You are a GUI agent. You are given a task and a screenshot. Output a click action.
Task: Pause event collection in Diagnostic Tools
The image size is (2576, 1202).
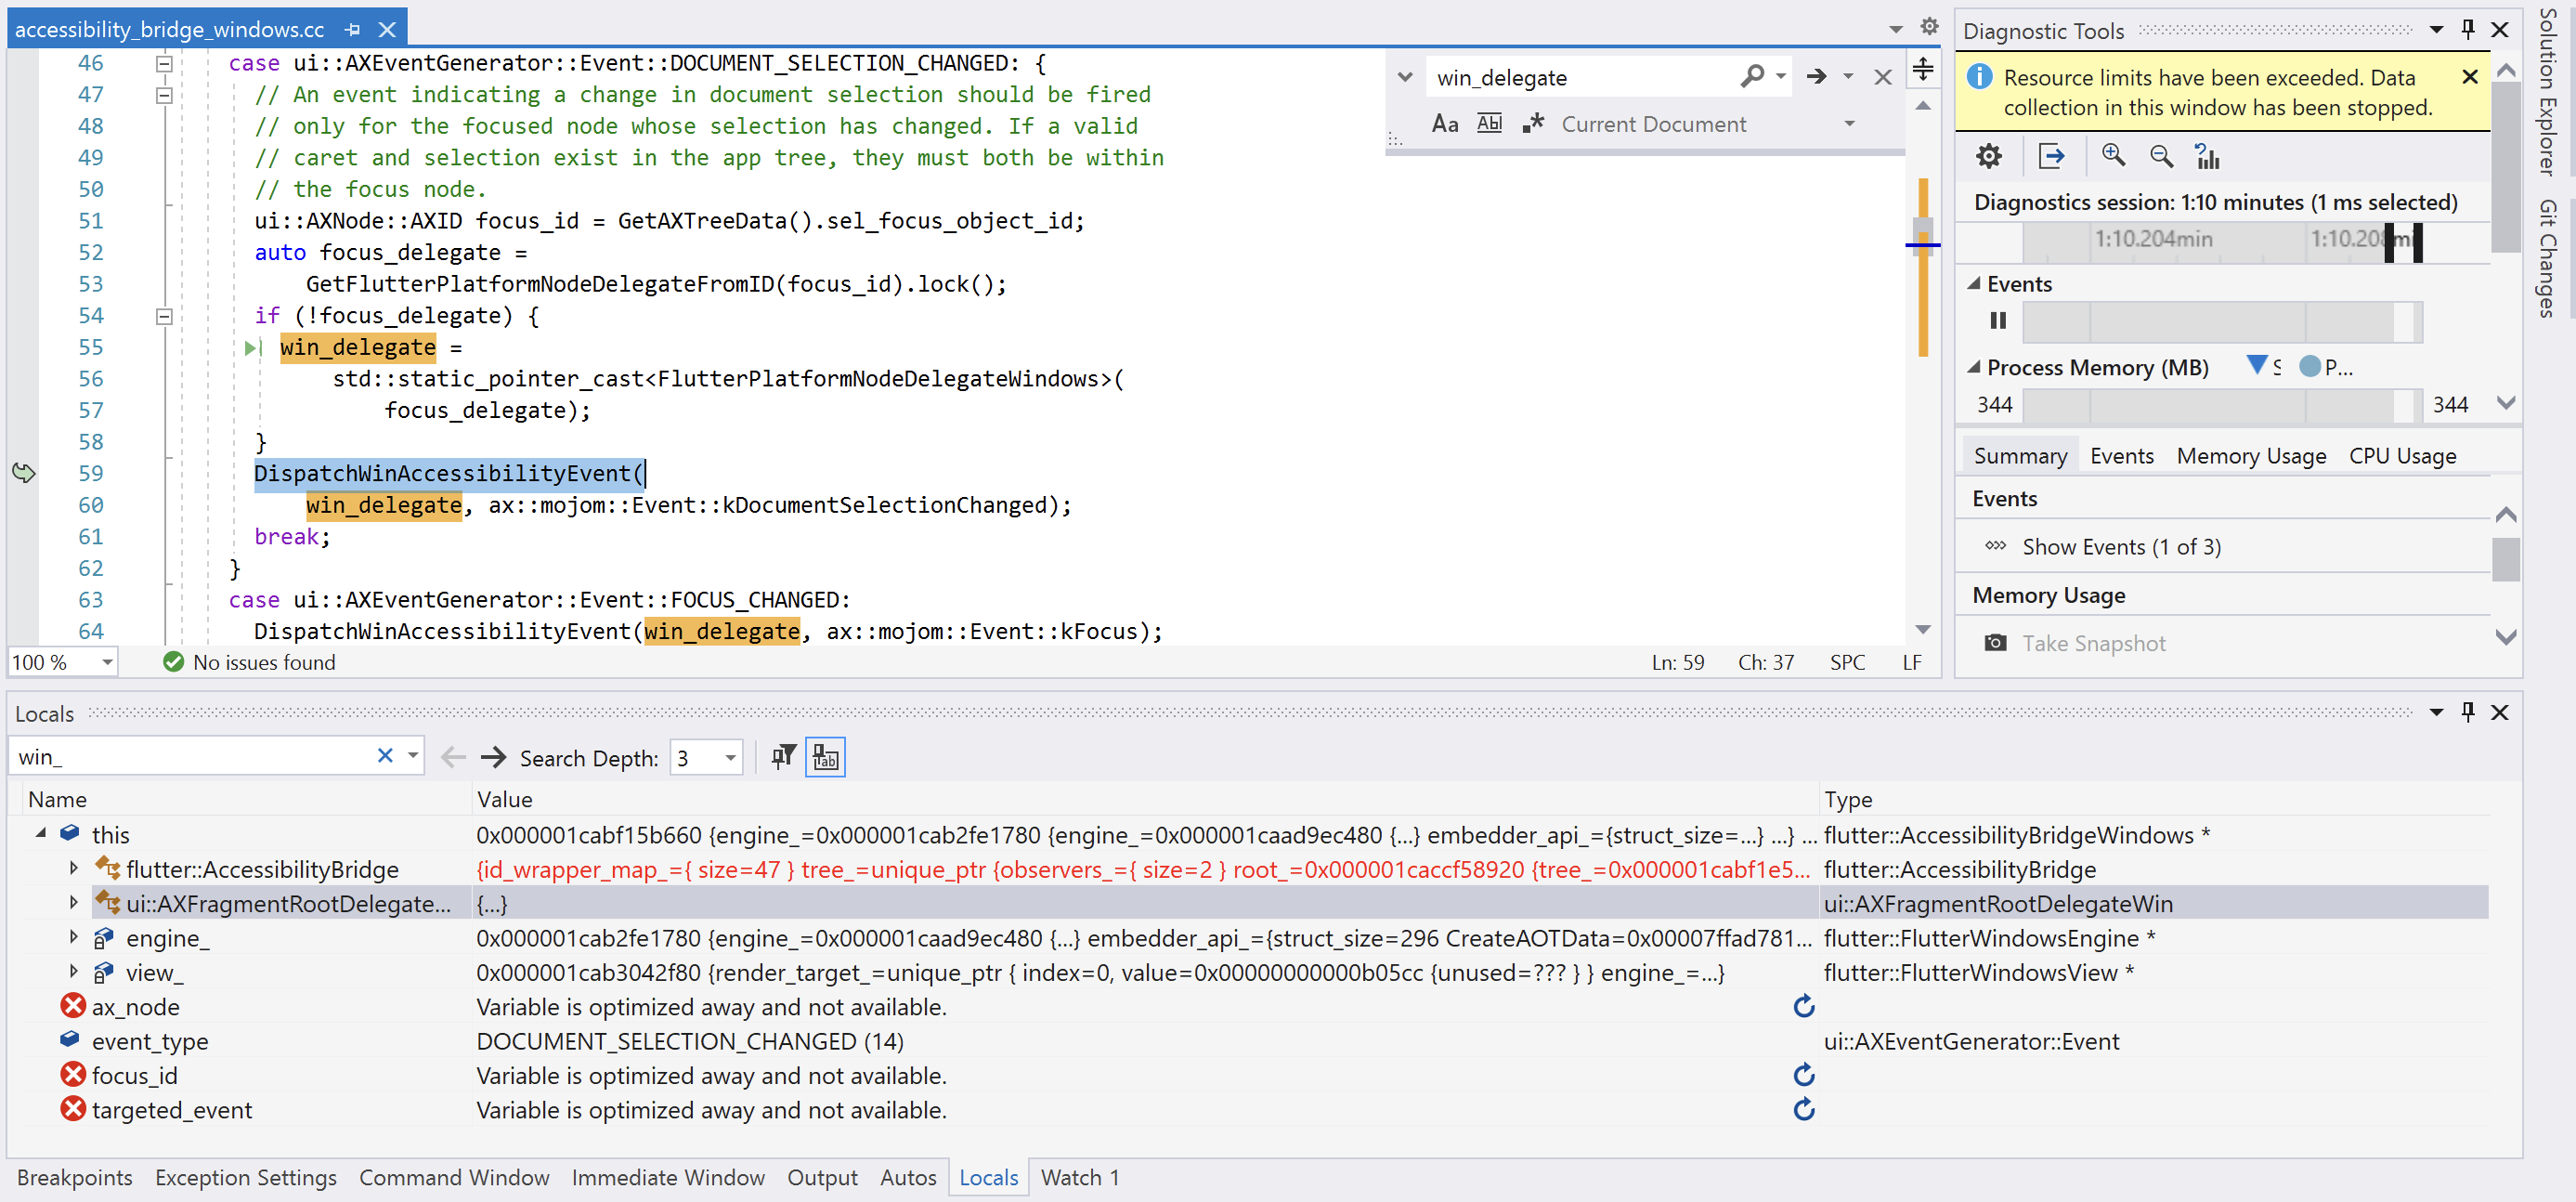(x=1997, y=321)
